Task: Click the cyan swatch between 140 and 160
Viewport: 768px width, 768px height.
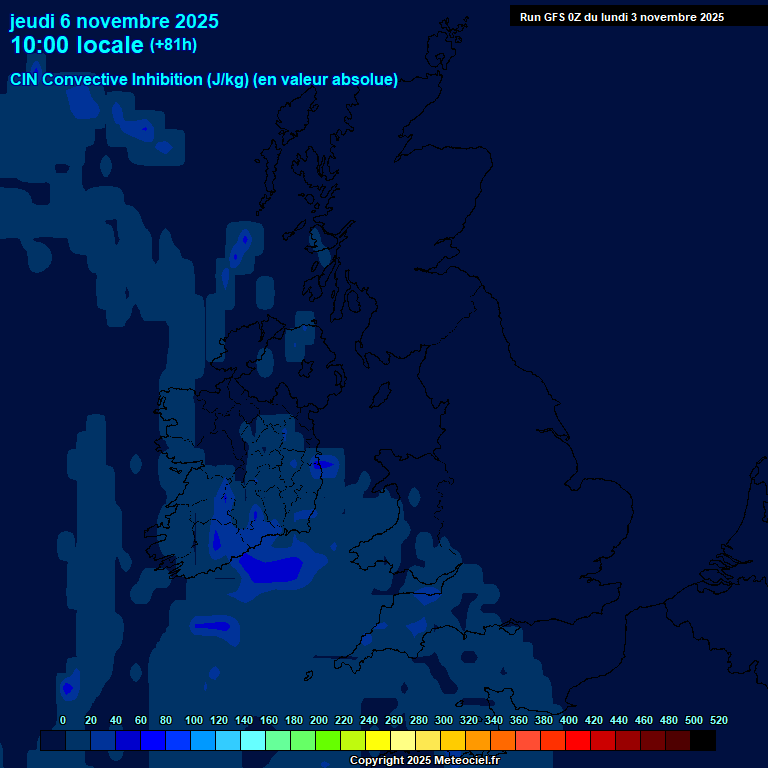Action: pyautogui.click(x=253, y=740)
